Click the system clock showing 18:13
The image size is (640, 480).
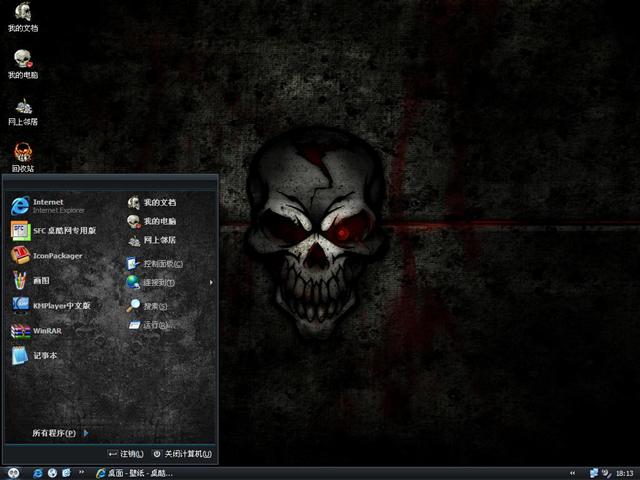pos(624,472)
